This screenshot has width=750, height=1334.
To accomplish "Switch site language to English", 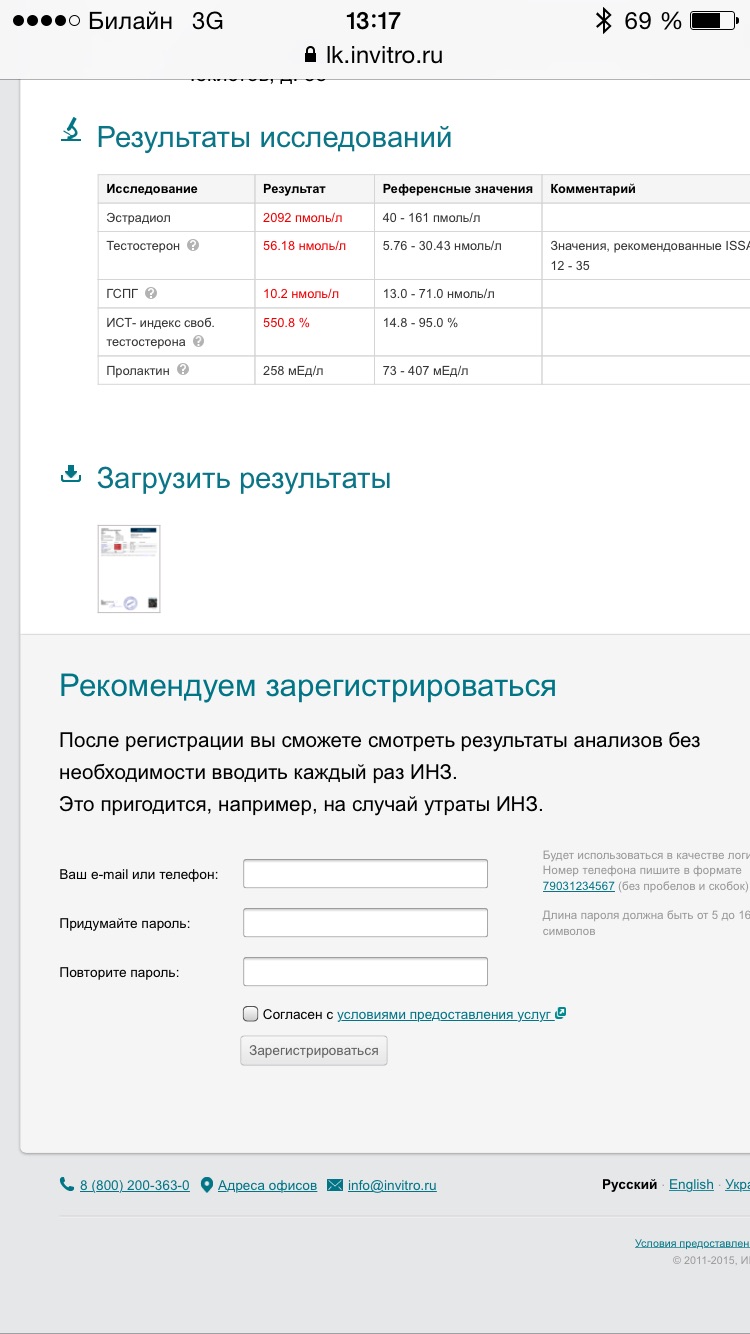I will 691,1184.
